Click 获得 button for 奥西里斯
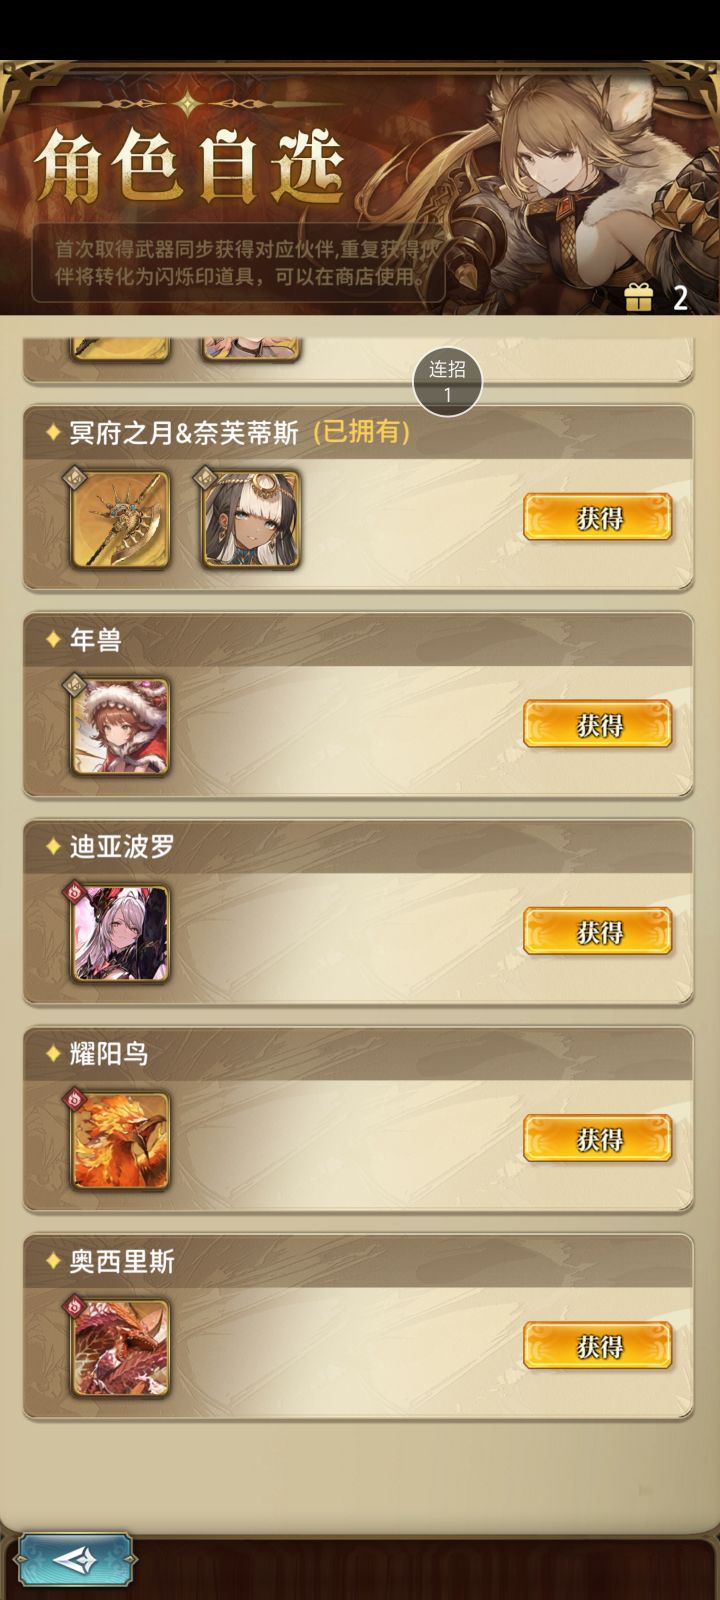The image size is (720, 1600). coord(598,1346)
